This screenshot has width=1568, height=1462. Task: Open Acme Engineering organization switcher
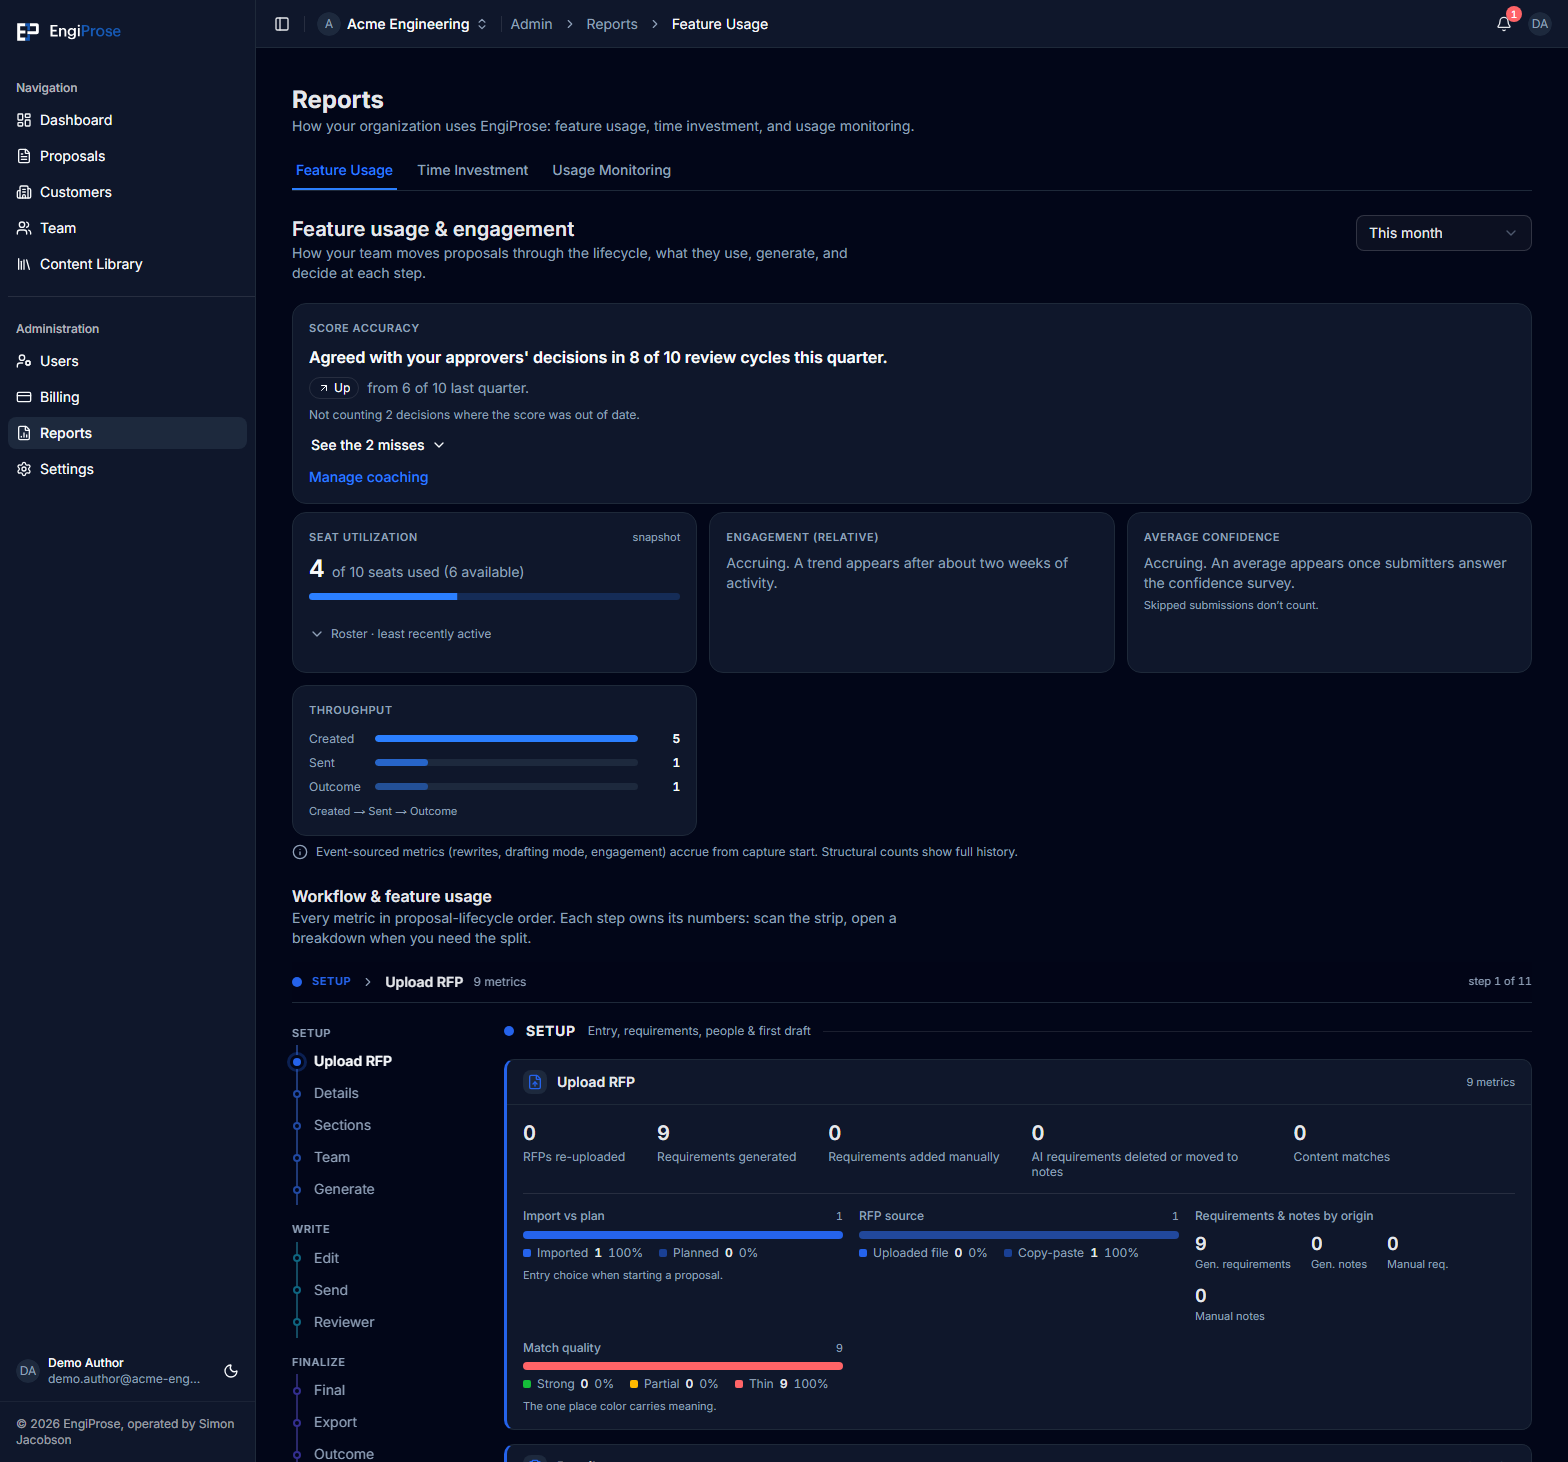coord(404,24)
